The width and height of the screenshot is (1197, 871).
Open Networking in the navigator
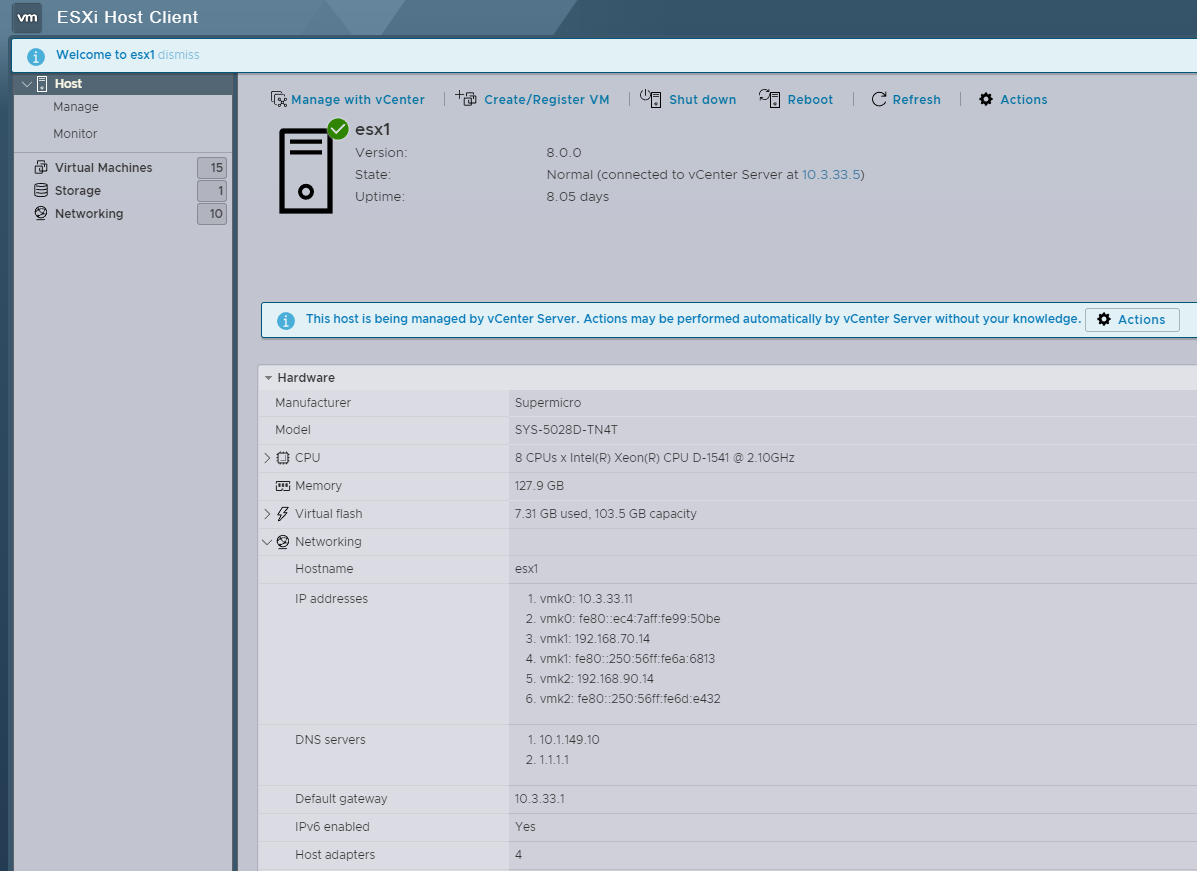89,214
